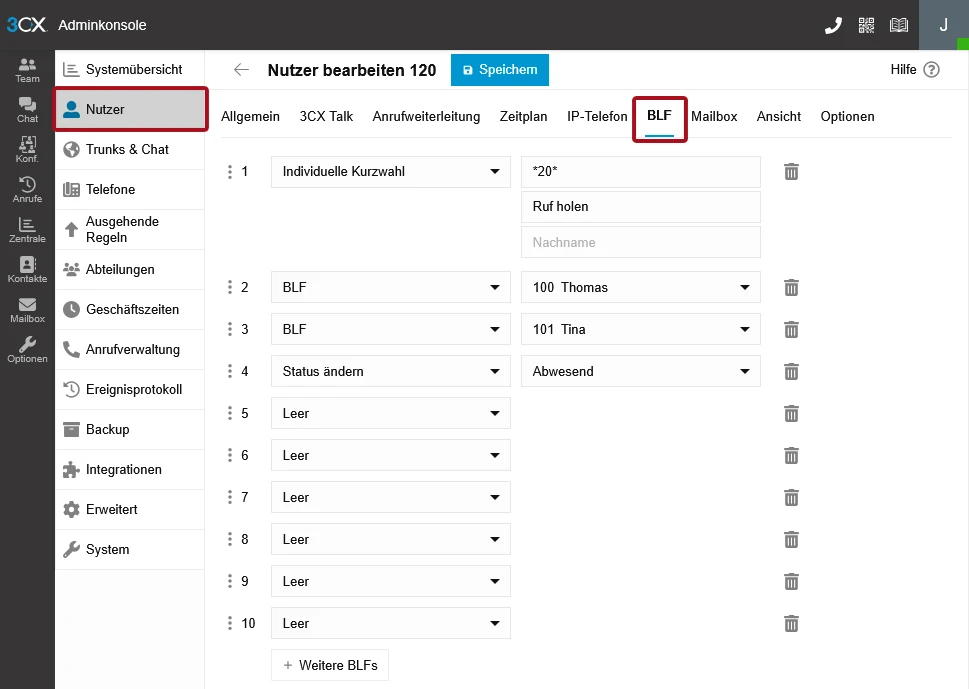Open Trunks & Chat in sidebar menu
The image size is (969, 689).
click(128, 150)
